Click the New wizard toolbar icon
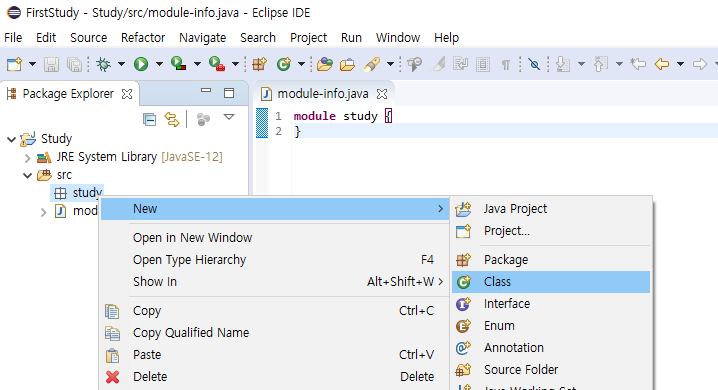Viewport: 718px width, 390px height. point(14,64)
